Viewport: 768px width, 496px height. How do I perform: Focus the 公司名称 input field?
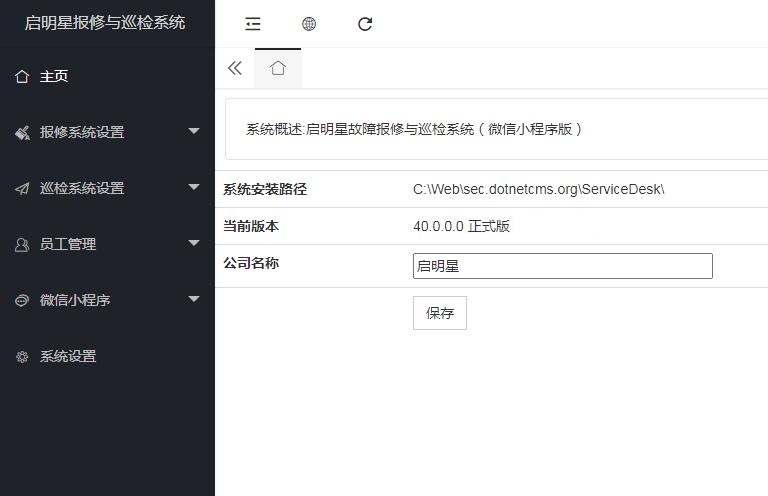563,266
